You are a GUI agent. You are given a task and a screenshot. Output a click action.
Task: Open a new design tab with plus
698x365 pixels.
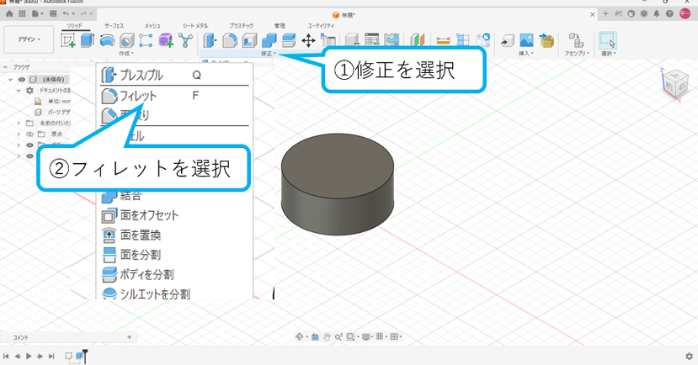click(x=605, y=14)
